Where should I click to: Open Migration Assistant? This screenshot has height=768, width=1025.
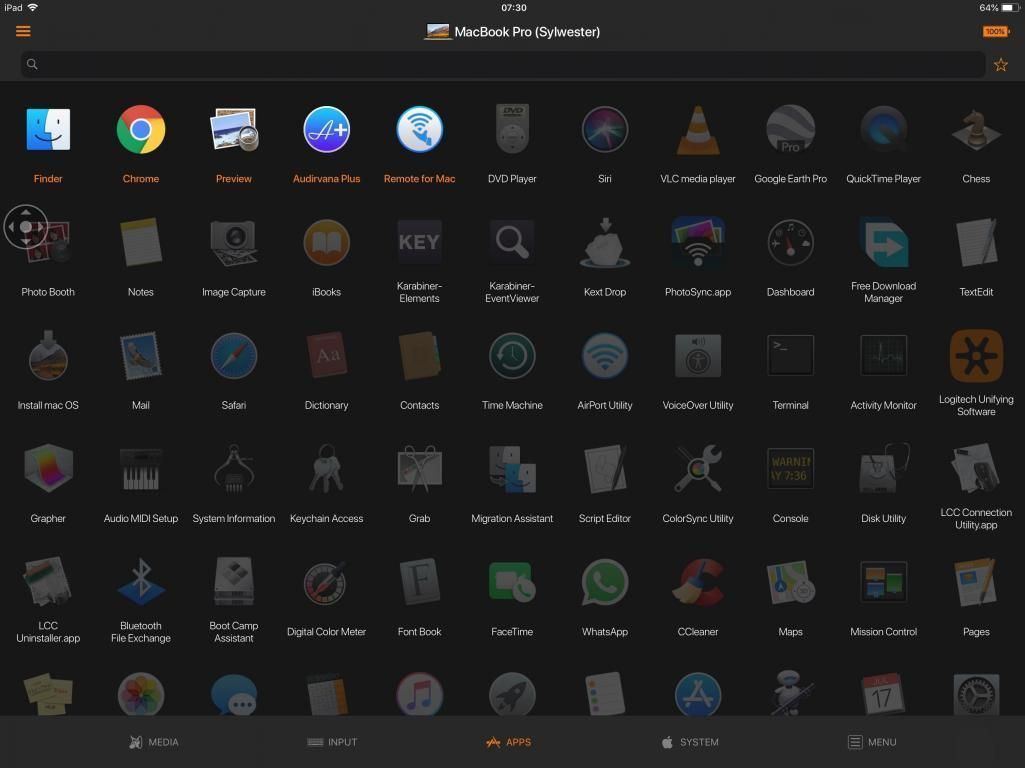512,469
